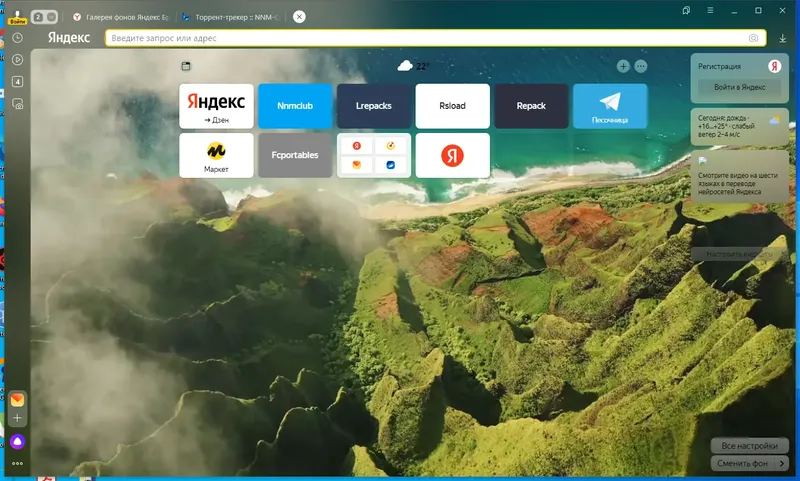This screenshot has height=481, width=800.
Task: Click the Войти profile login icon
Action: pos(17,17)
